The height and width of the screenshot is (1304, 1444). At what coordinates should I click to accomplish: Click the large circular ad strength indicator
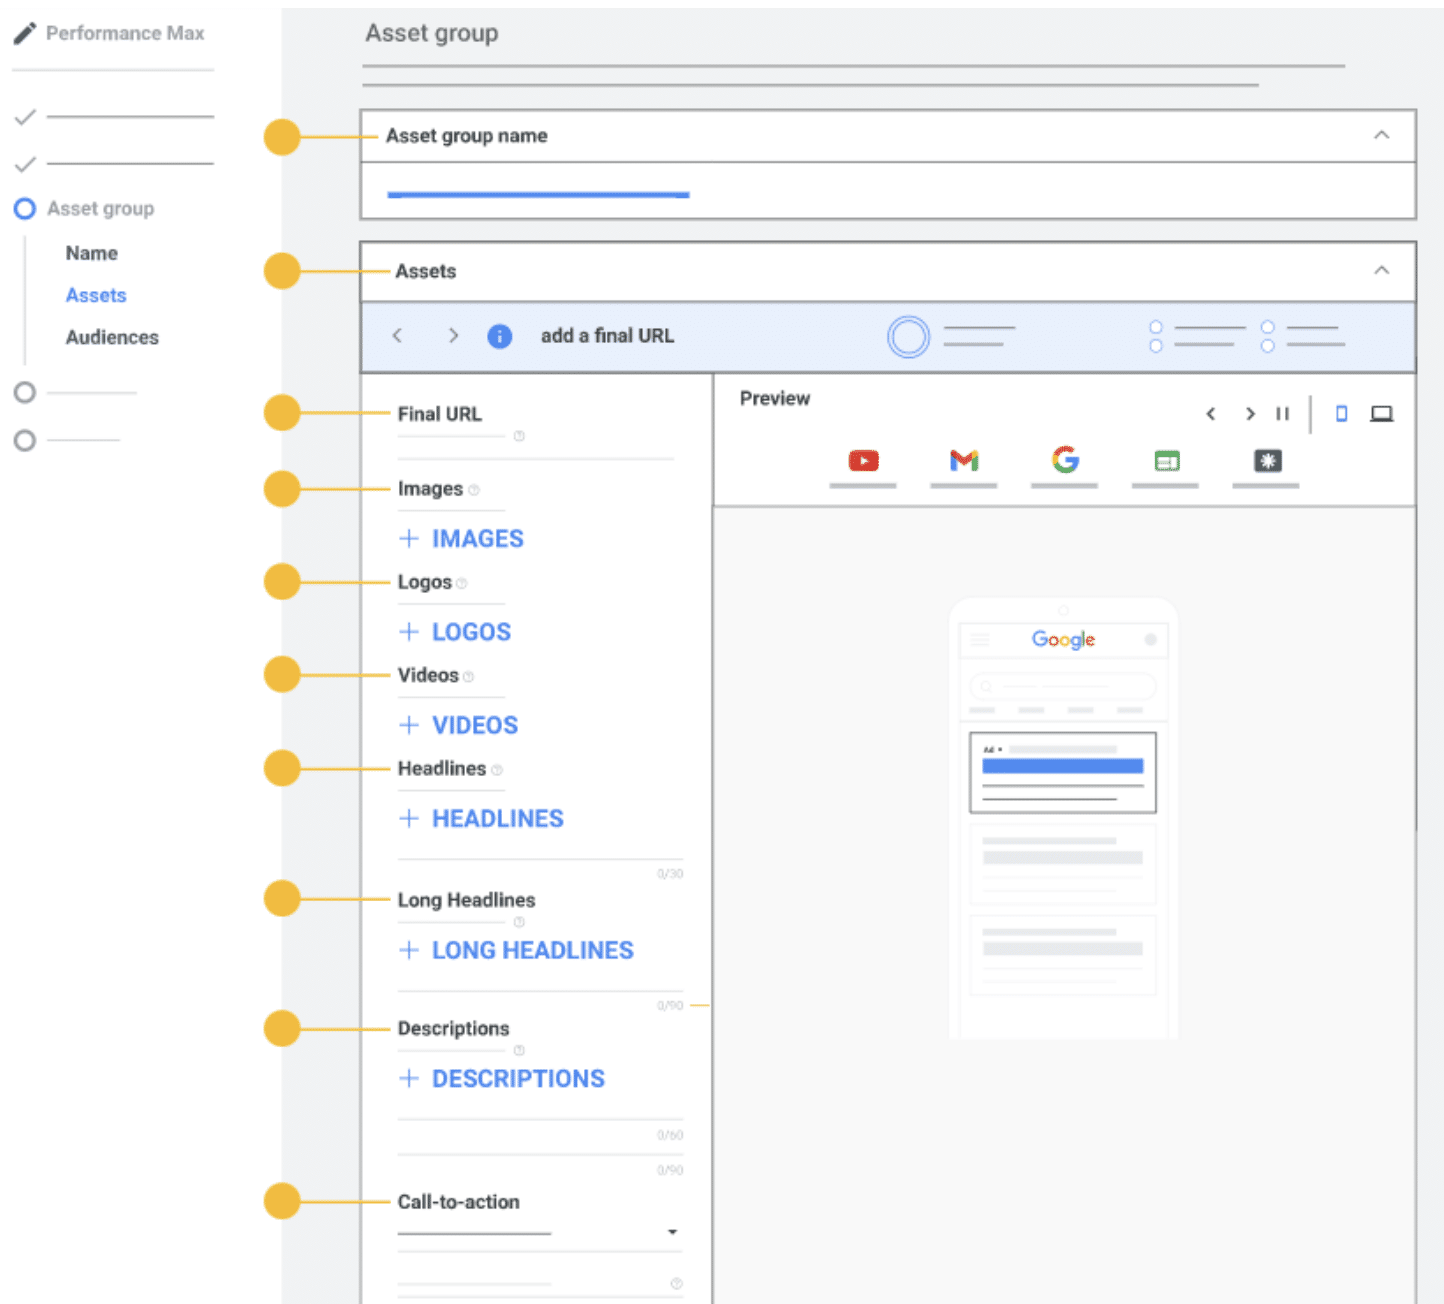pyautogui.click(x=908, y=337)
